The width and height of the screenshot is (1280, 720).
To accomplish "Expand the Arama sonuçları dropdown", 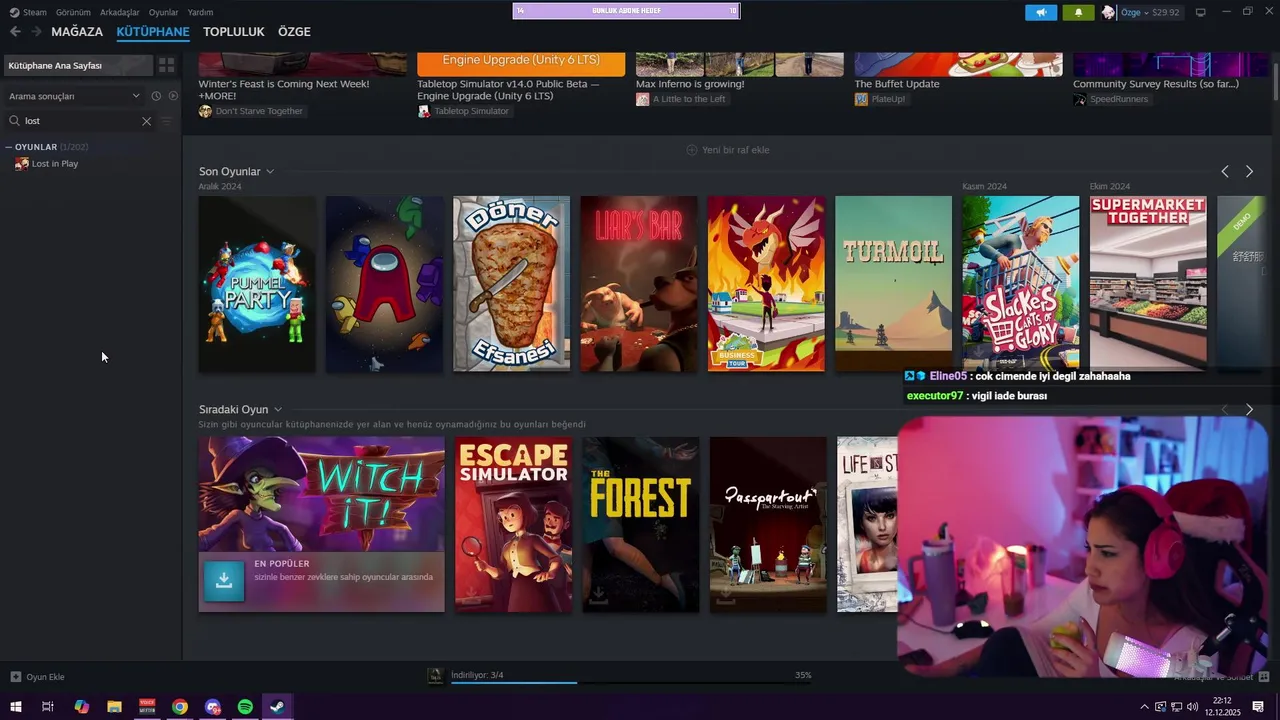I will coord(136,96).
